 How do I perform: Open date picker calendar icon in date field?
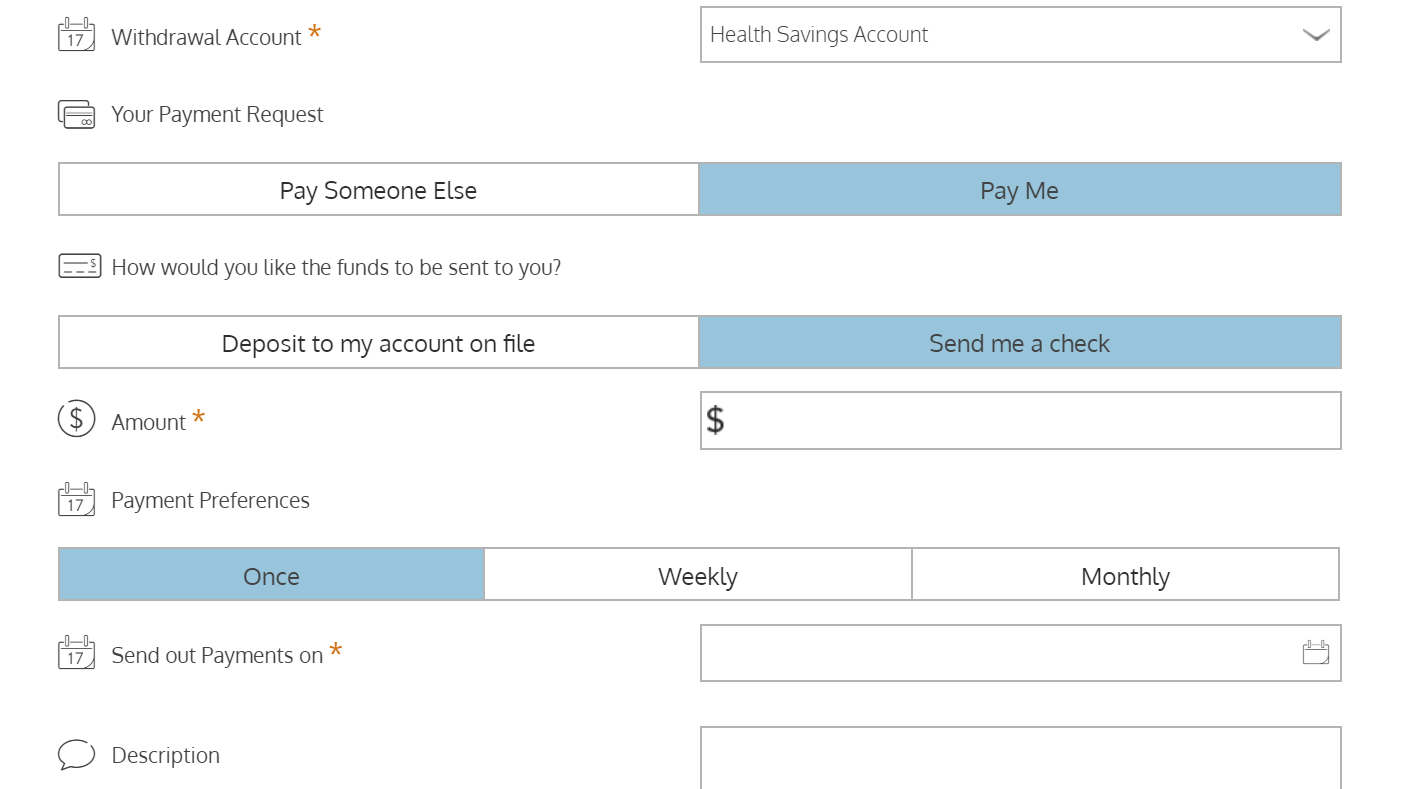pyautogui.click(x=1315, y=653)
